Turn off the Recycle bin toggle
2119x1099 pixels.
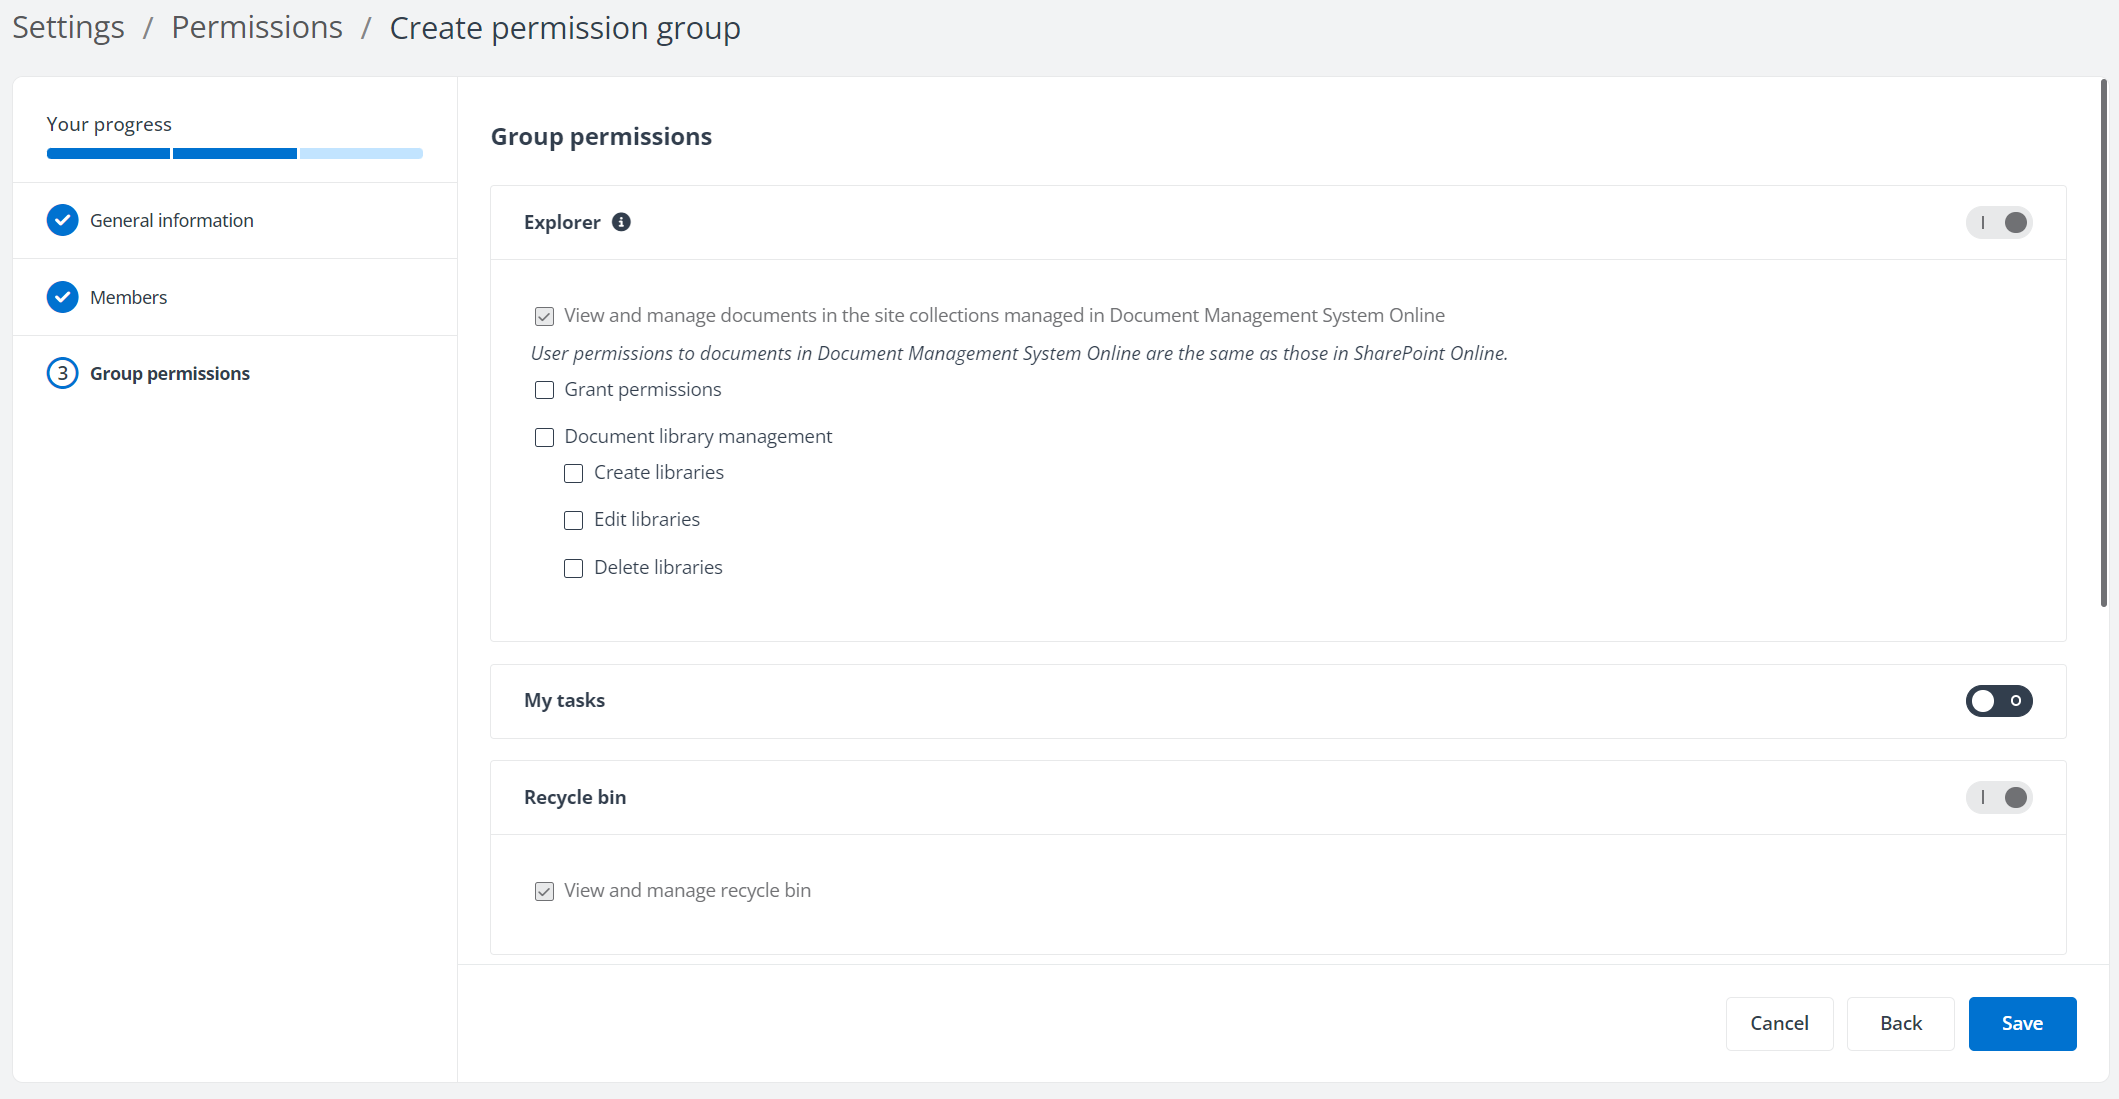[x=1999, y=797]
